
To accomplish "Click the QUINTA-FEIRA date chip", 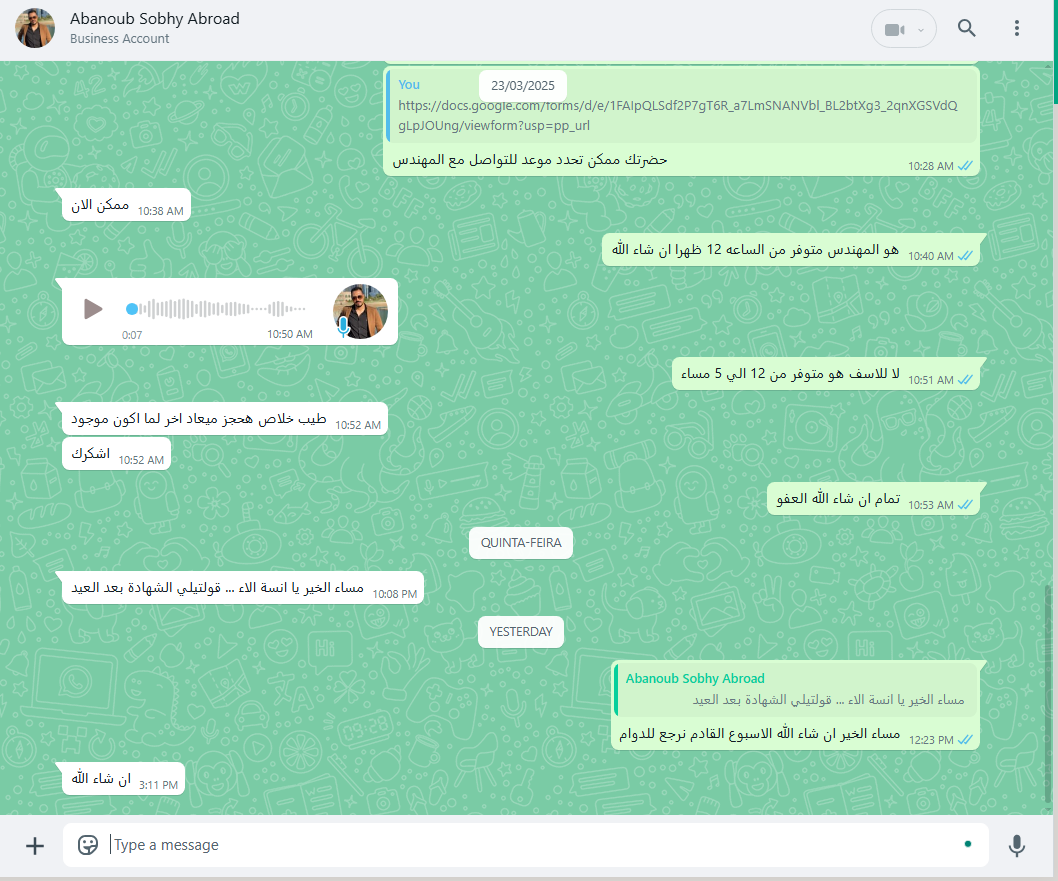I will (x=521, y=543).
